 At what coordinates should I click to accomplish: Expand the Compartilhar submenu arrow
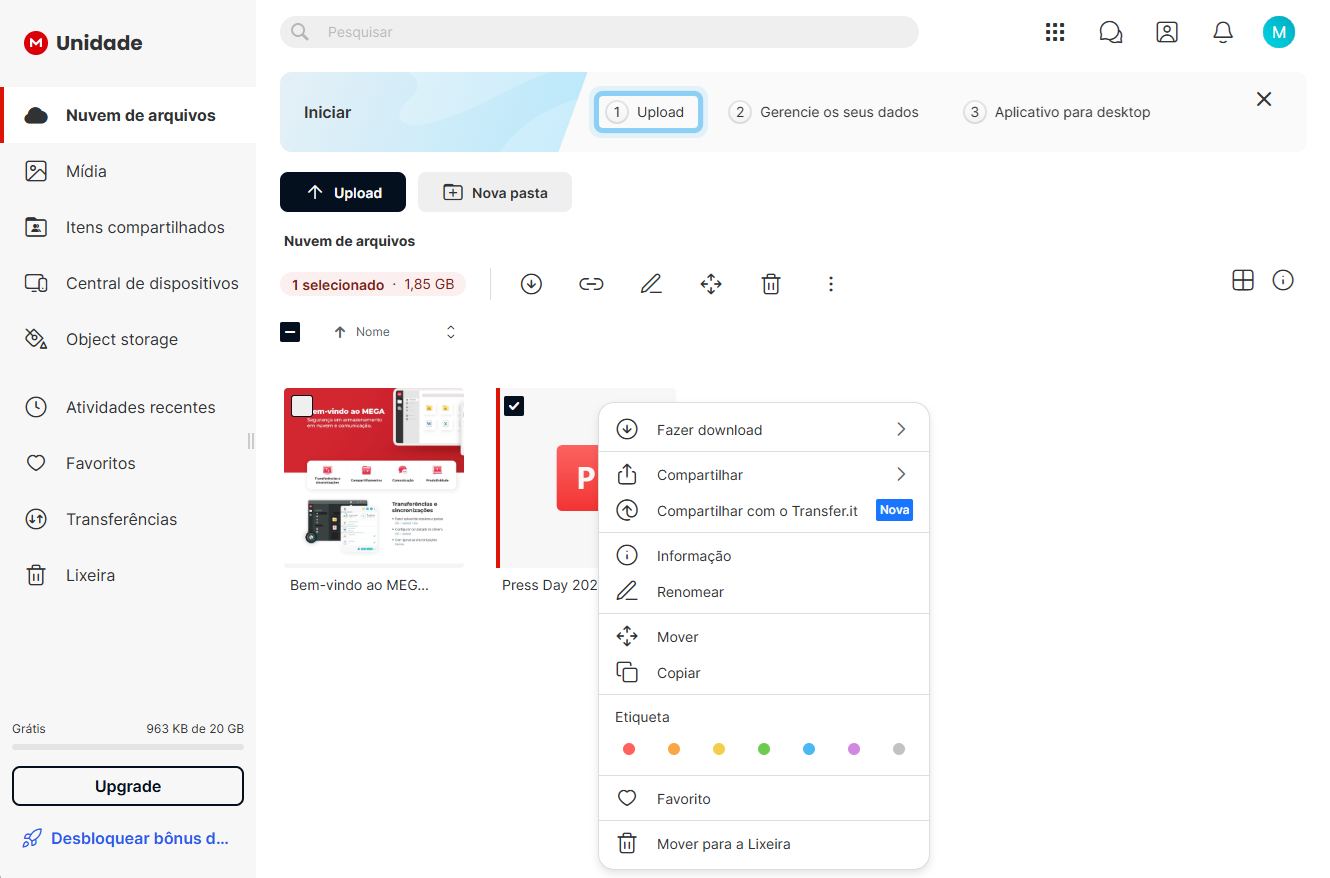pos(900,475)
